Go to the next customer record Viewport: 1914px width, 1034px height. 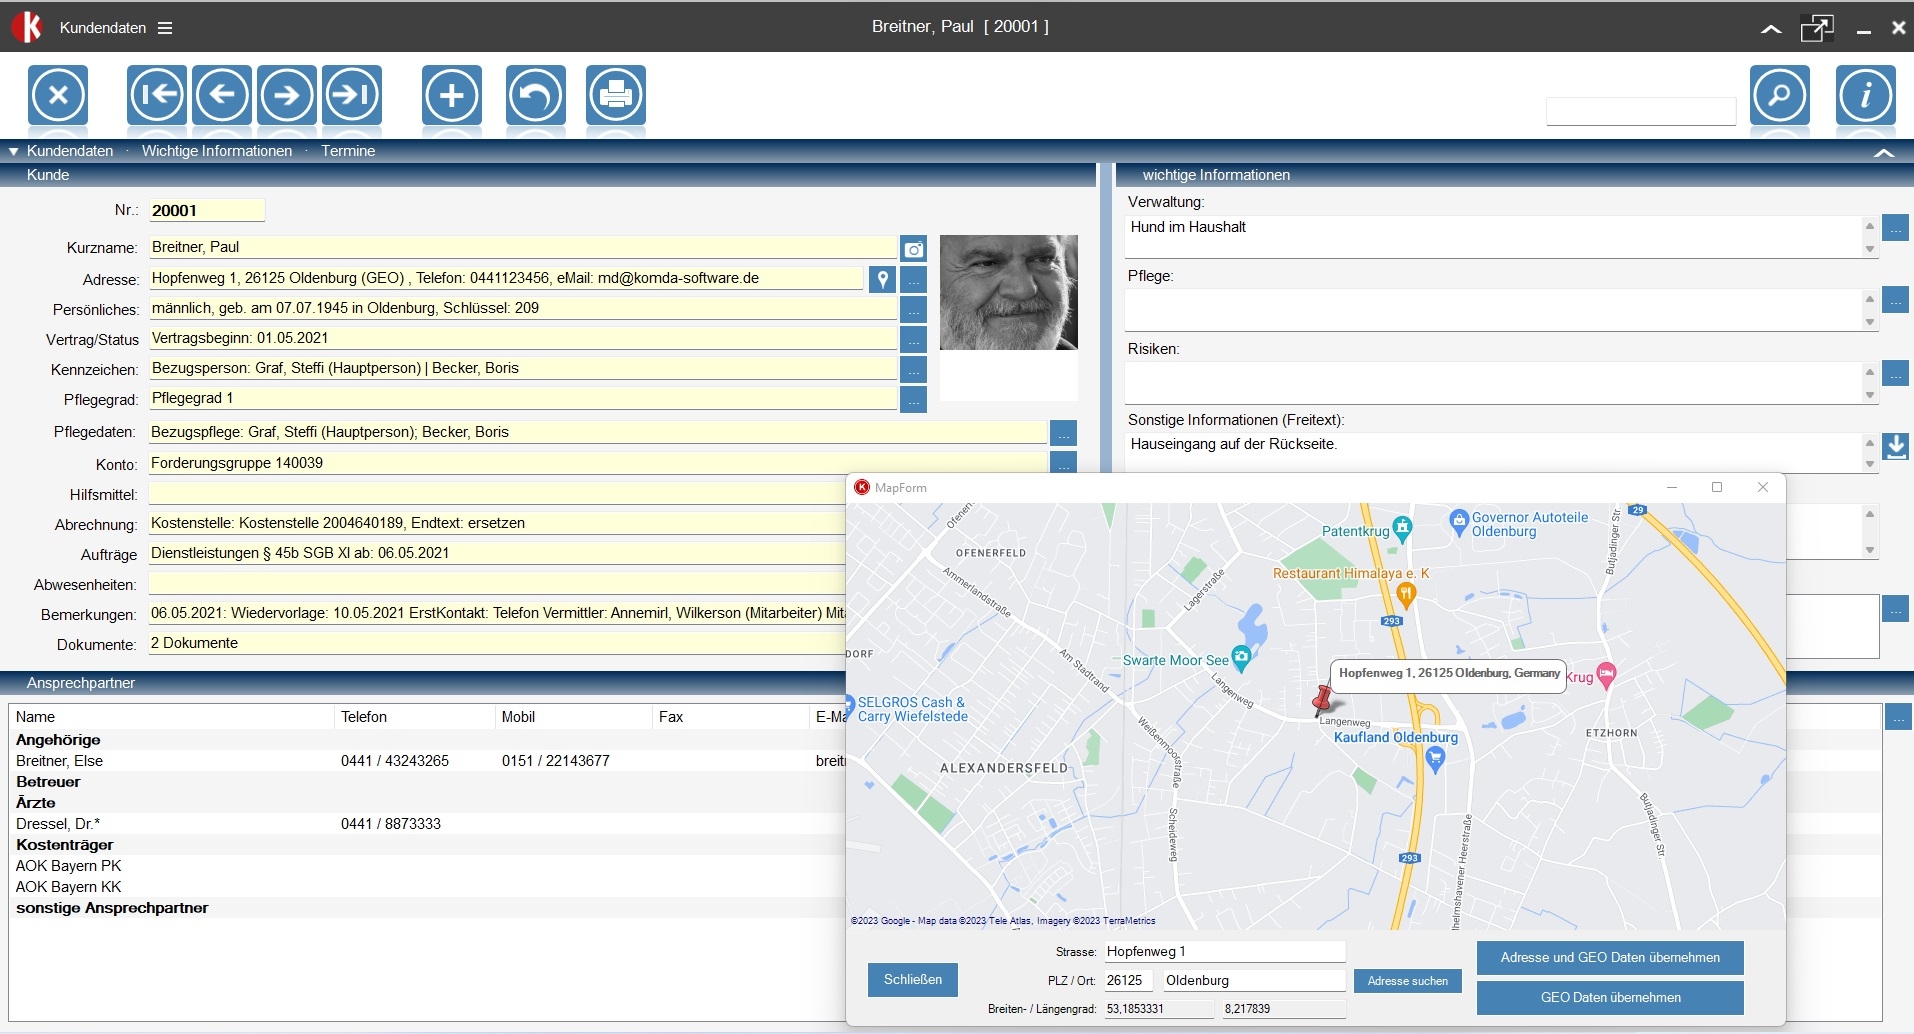[287, 95]
